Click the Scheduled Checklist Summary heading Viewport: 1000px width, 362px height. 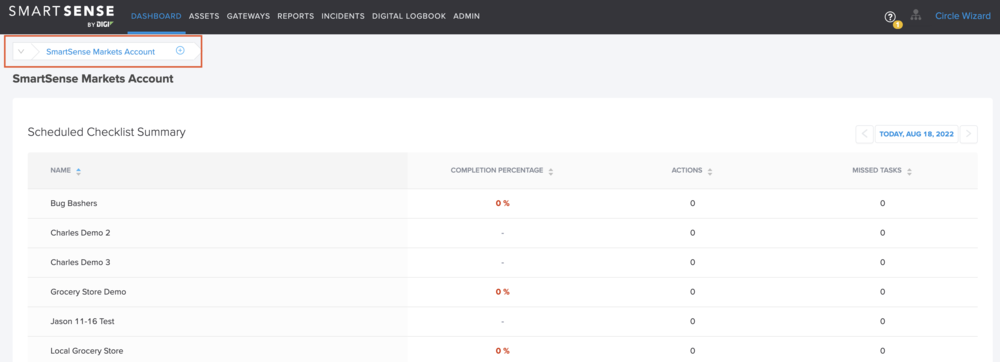pyautogui.click(x=107, y=132)
